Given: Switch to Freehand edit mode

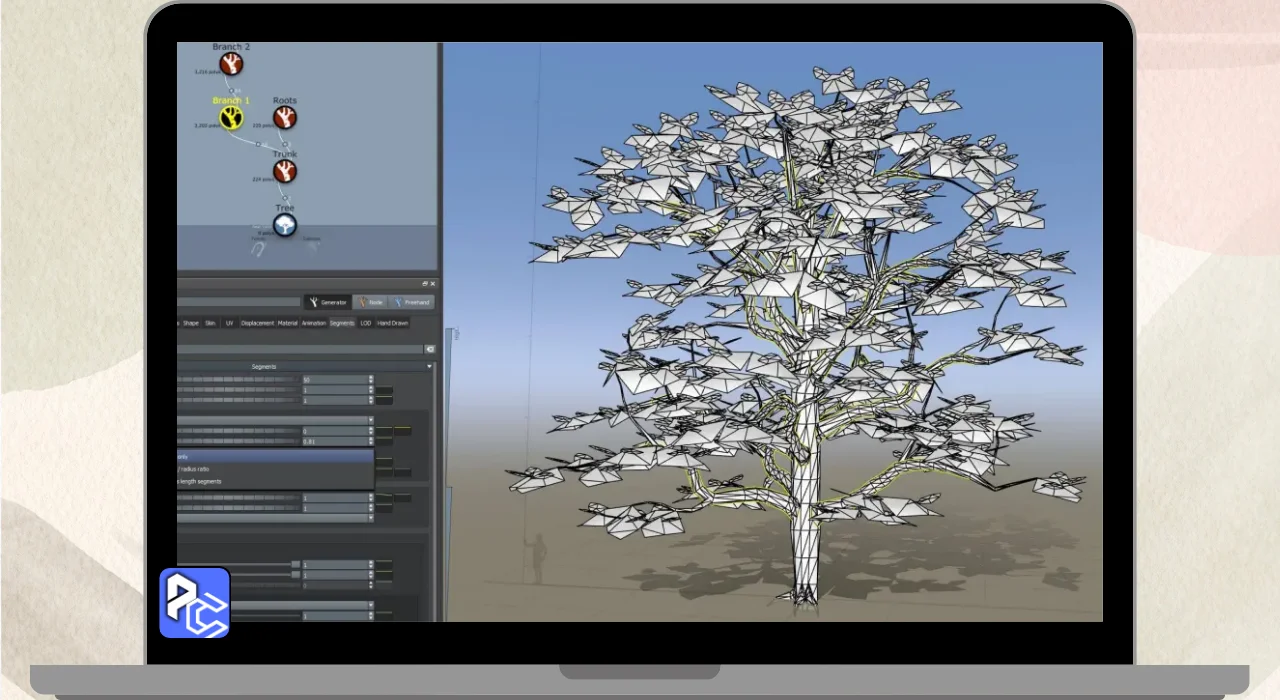Looking at the screenshot, I should tap(411, 302).
